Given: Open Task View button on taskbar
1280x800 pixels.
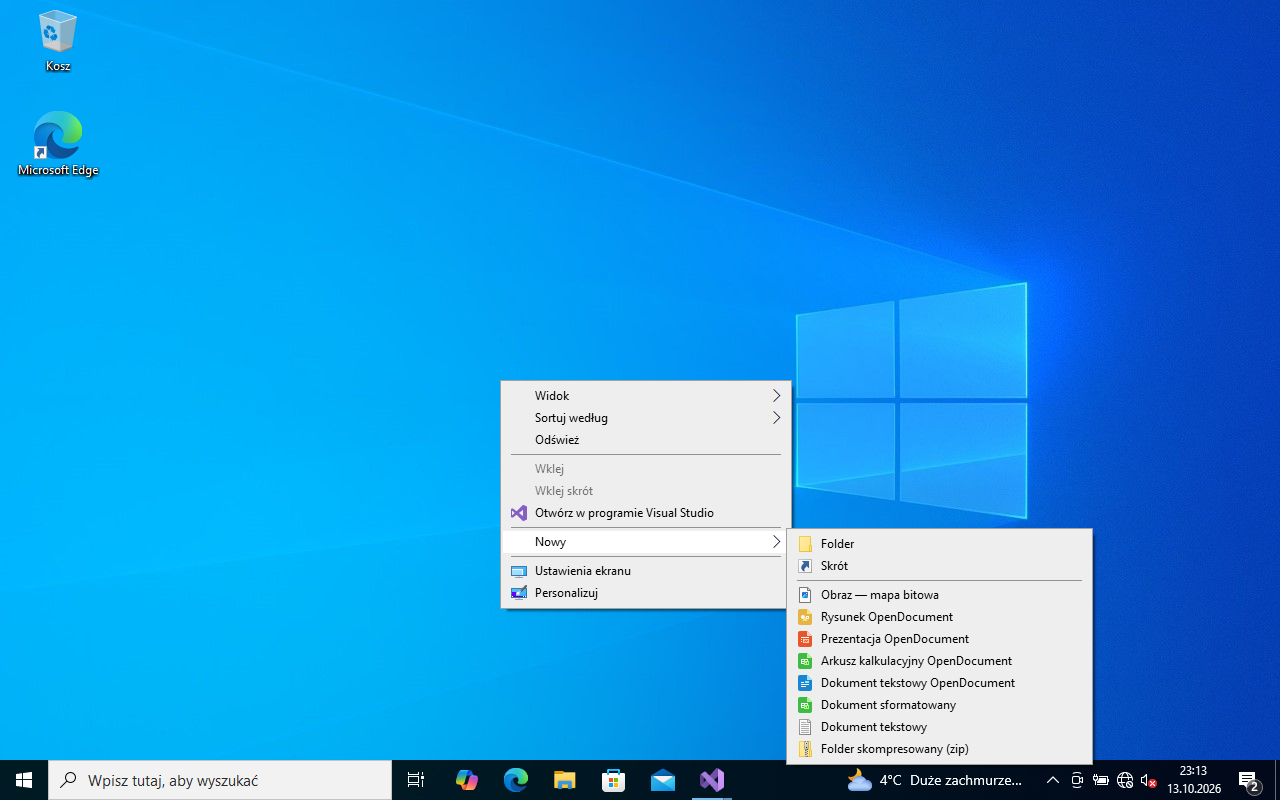Looking at the screenshot, I should pos(416,780).
